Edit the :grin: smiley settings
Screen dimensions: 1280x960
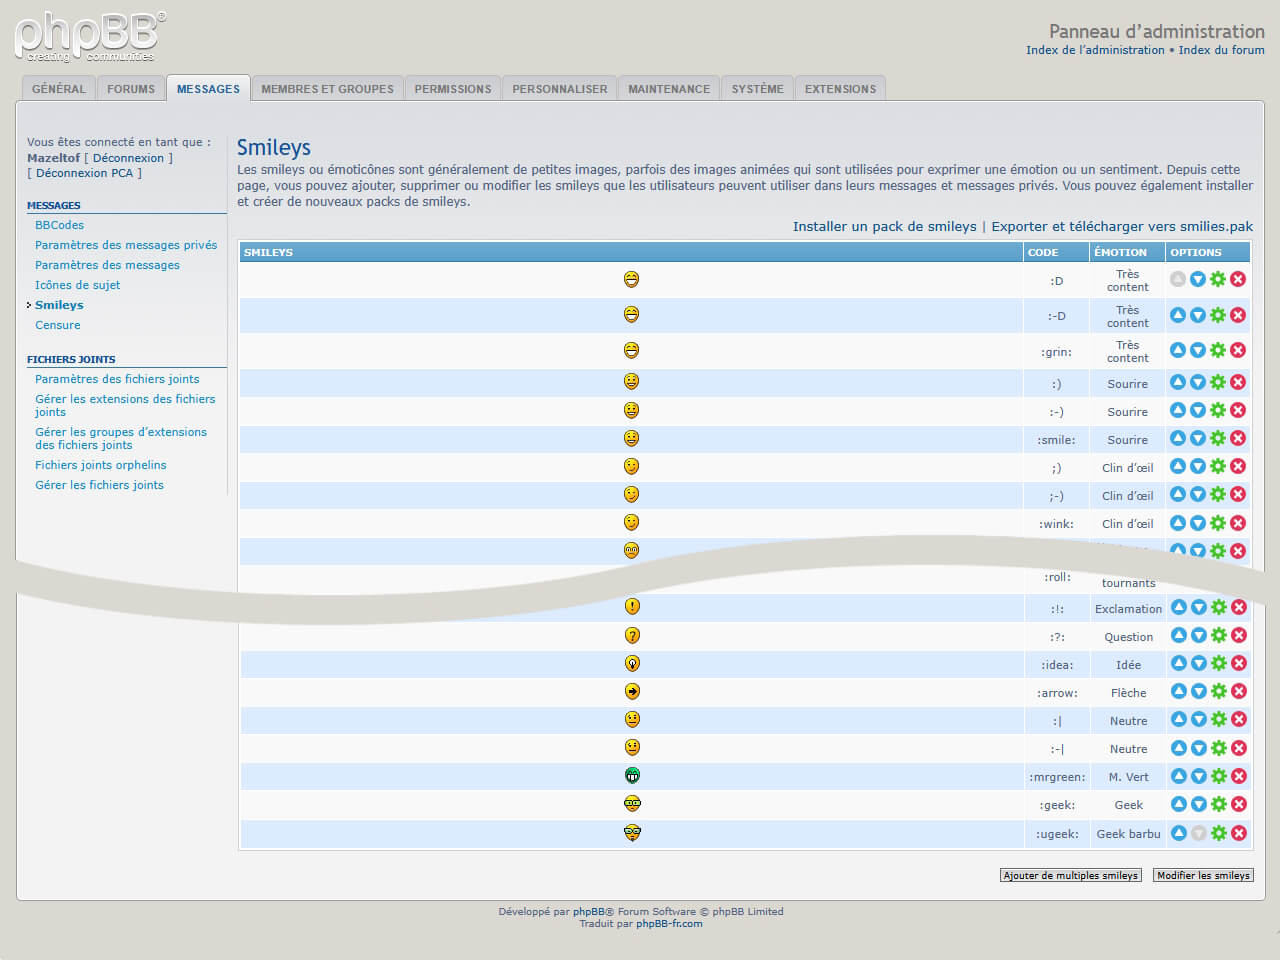[x=1218, y=350]
